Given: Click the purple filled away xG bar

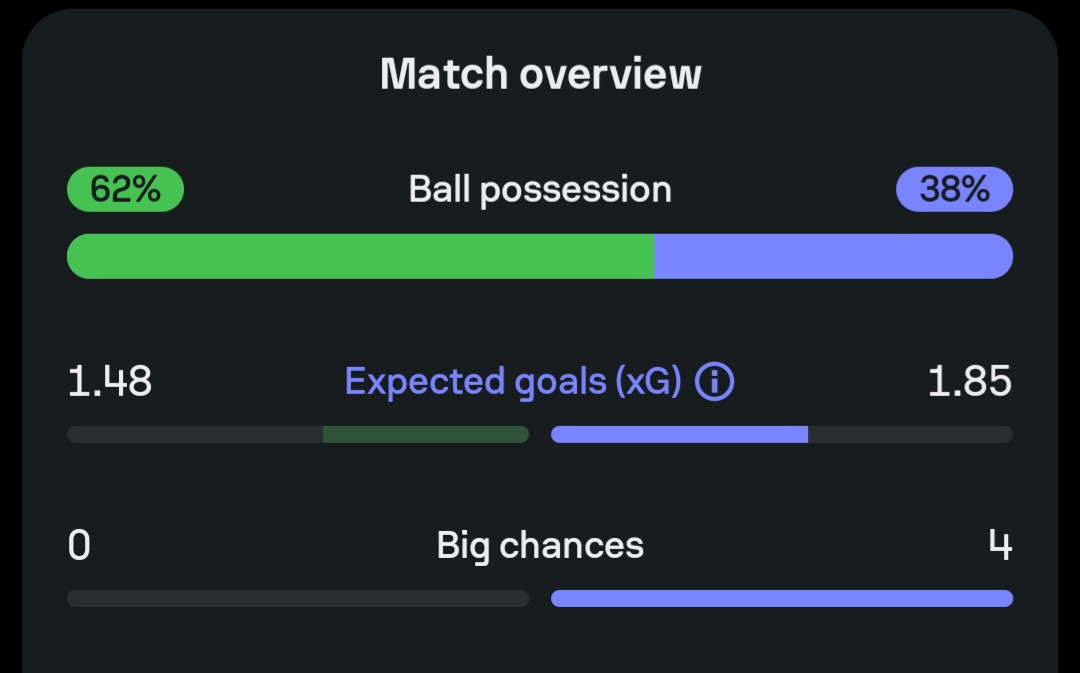Looking at the screenshot, I should [679, 434].
